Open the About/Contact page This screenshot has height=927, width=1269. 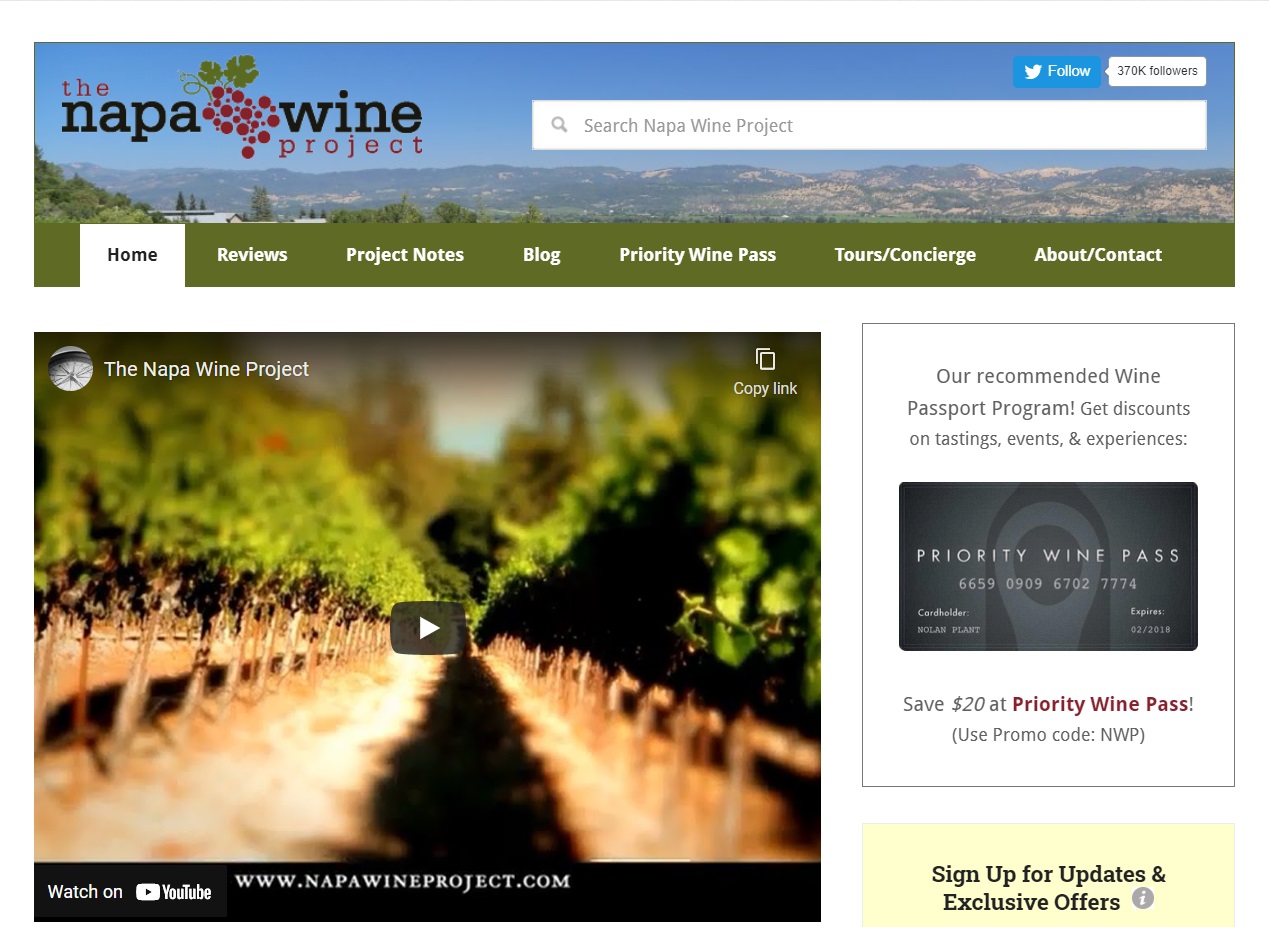click(1098, 255)
